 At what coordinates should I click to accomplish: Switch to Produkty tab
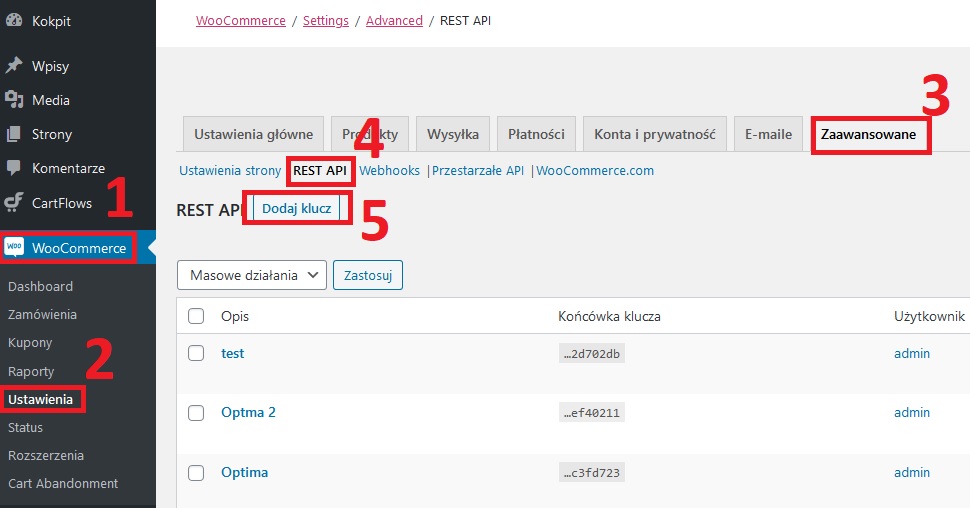click(370, 134)
